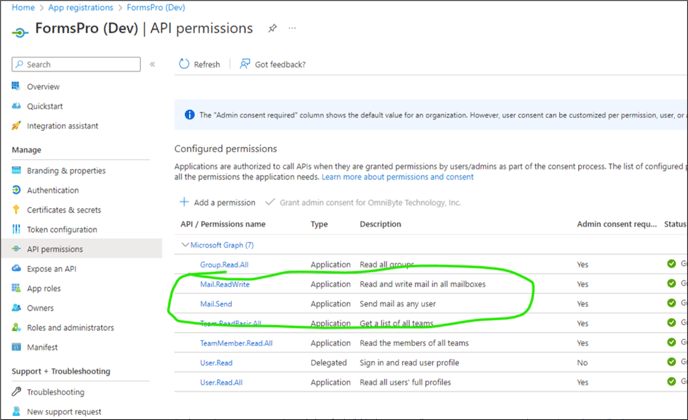The width and height of the screenshot is (688, 420).
Task: Open Manifest in the sidebar
Action: pos(42,347)
